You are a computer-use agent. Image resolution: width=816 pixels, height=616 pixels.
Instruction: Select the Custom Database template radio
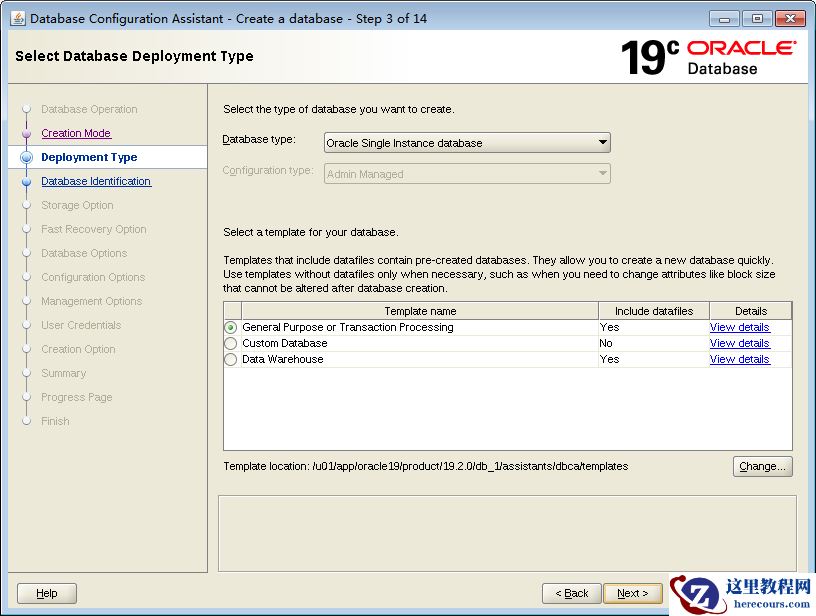(x=231, y=344)
